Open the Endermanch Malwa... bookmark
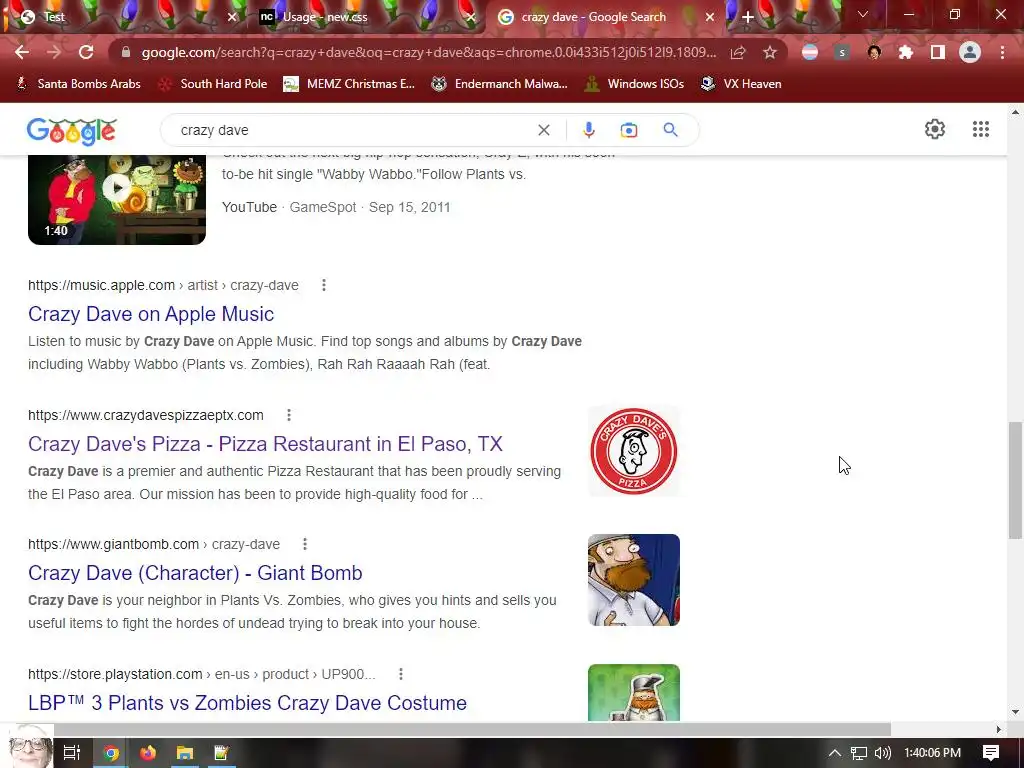 pyautogui.click(x=500, y=84)
